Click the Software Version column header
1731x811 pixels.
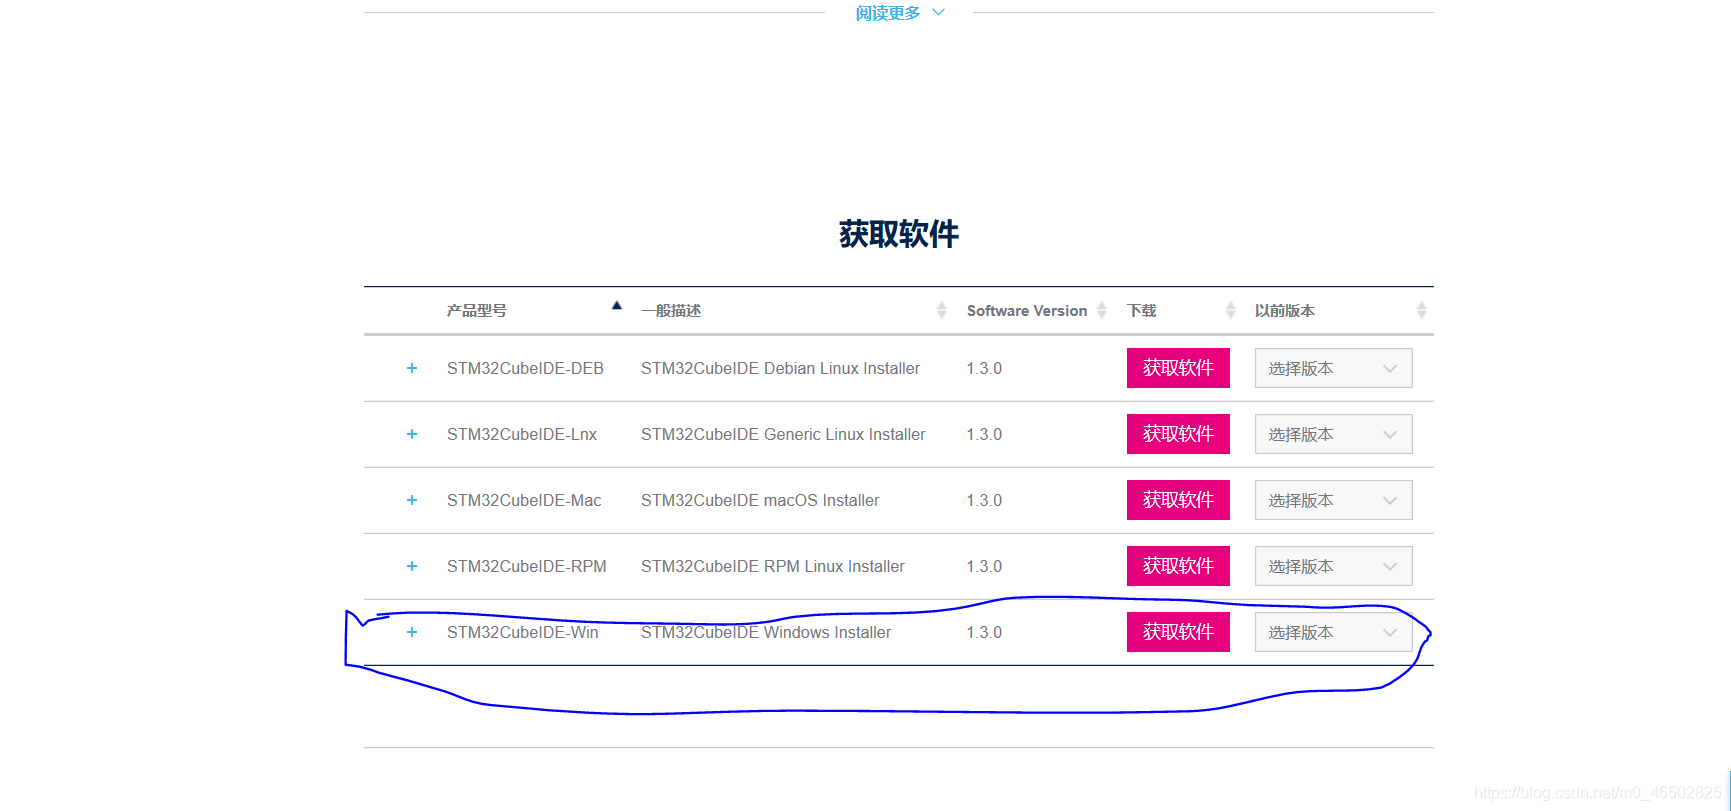click(x=1027, y=310)
